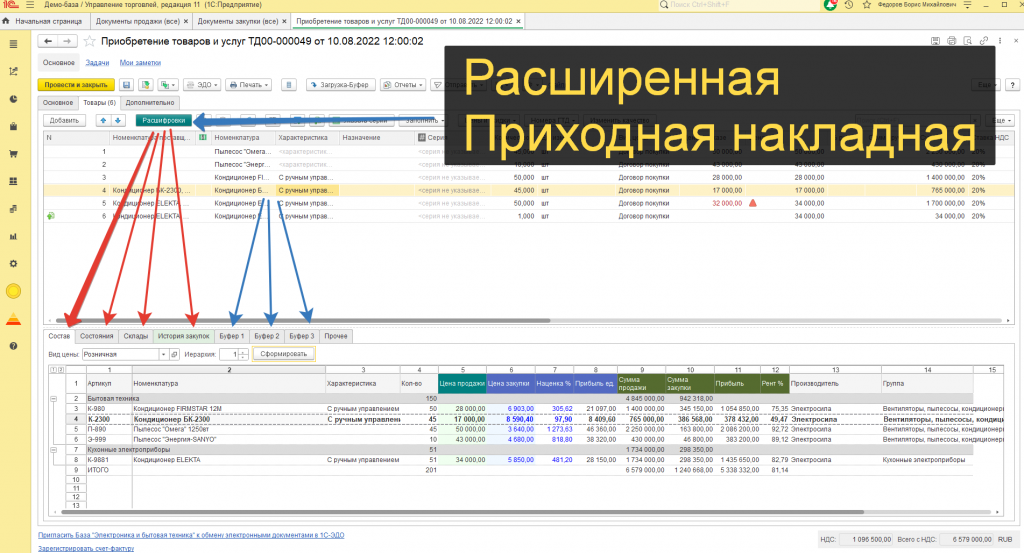This screenshot has height=553, width=1024.
Task: Click the Загрузка-Буфер button
Action: tap(340, 85)
